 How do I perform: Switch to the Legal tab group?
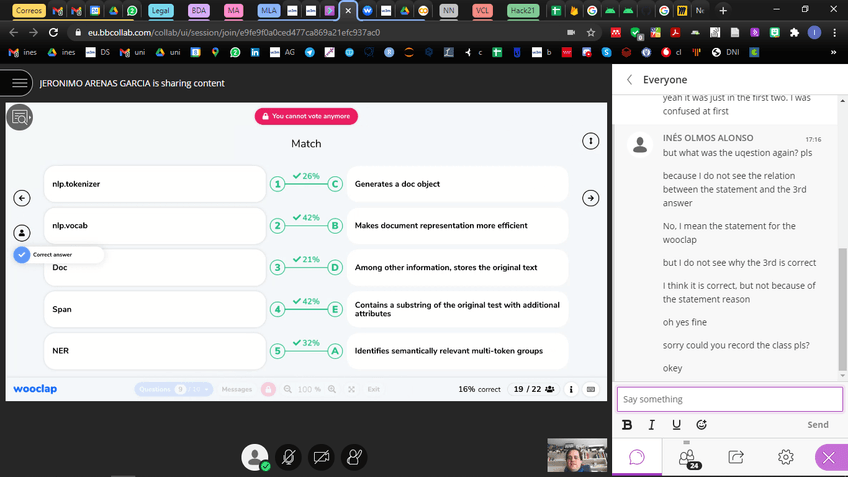161,10
